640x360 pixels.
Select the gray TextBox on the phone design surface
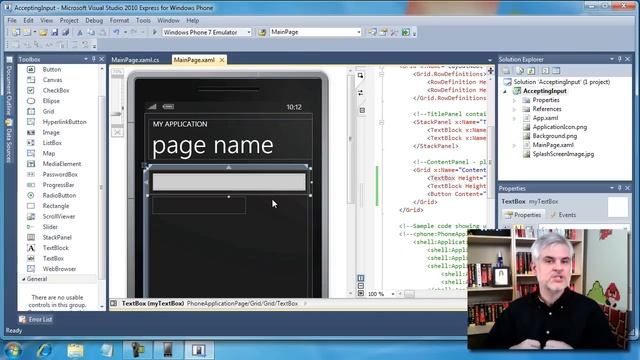click(229, 182)
